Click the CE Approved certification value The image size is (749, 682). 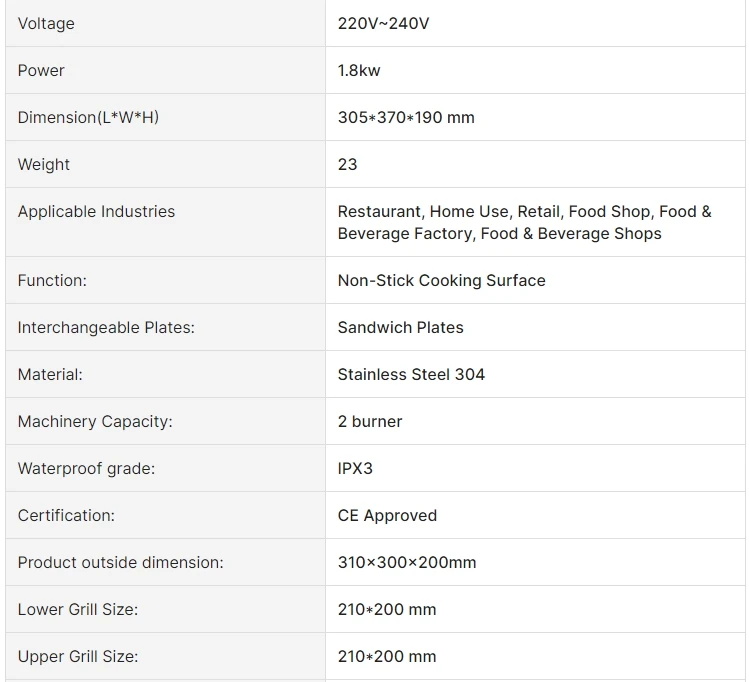tap(387, 515)
